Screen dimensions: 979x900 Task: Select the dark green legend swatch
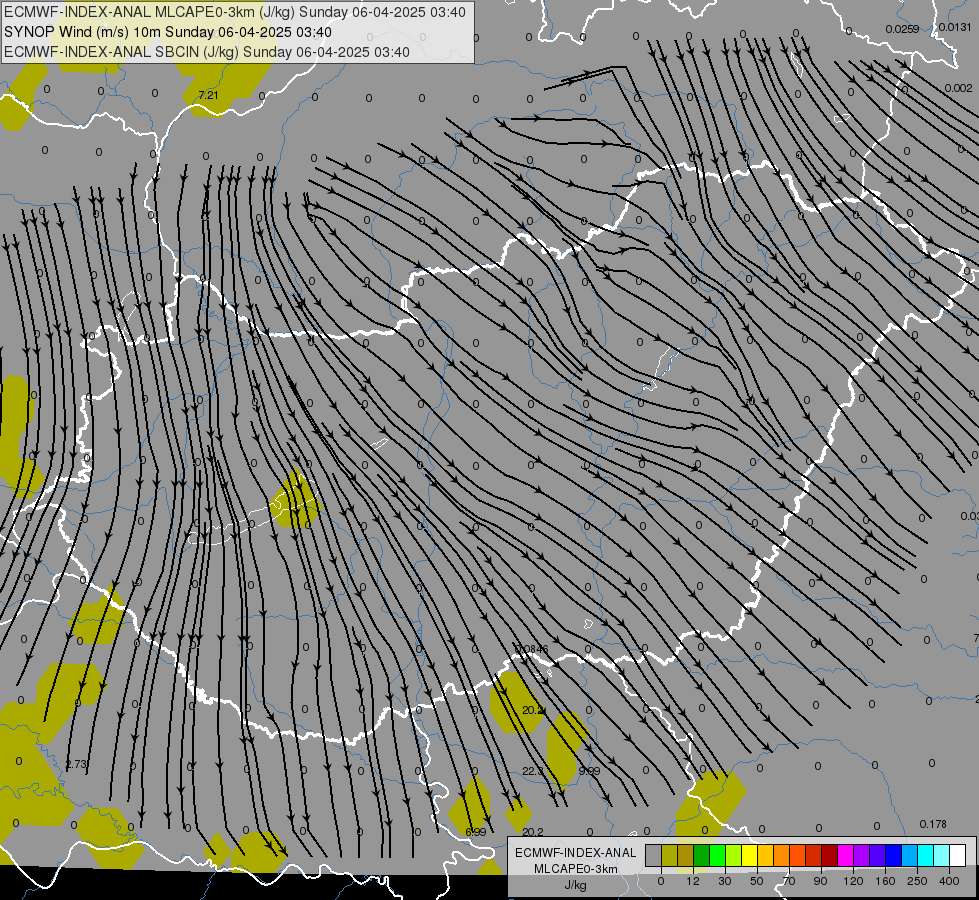[x=702, y=855]
